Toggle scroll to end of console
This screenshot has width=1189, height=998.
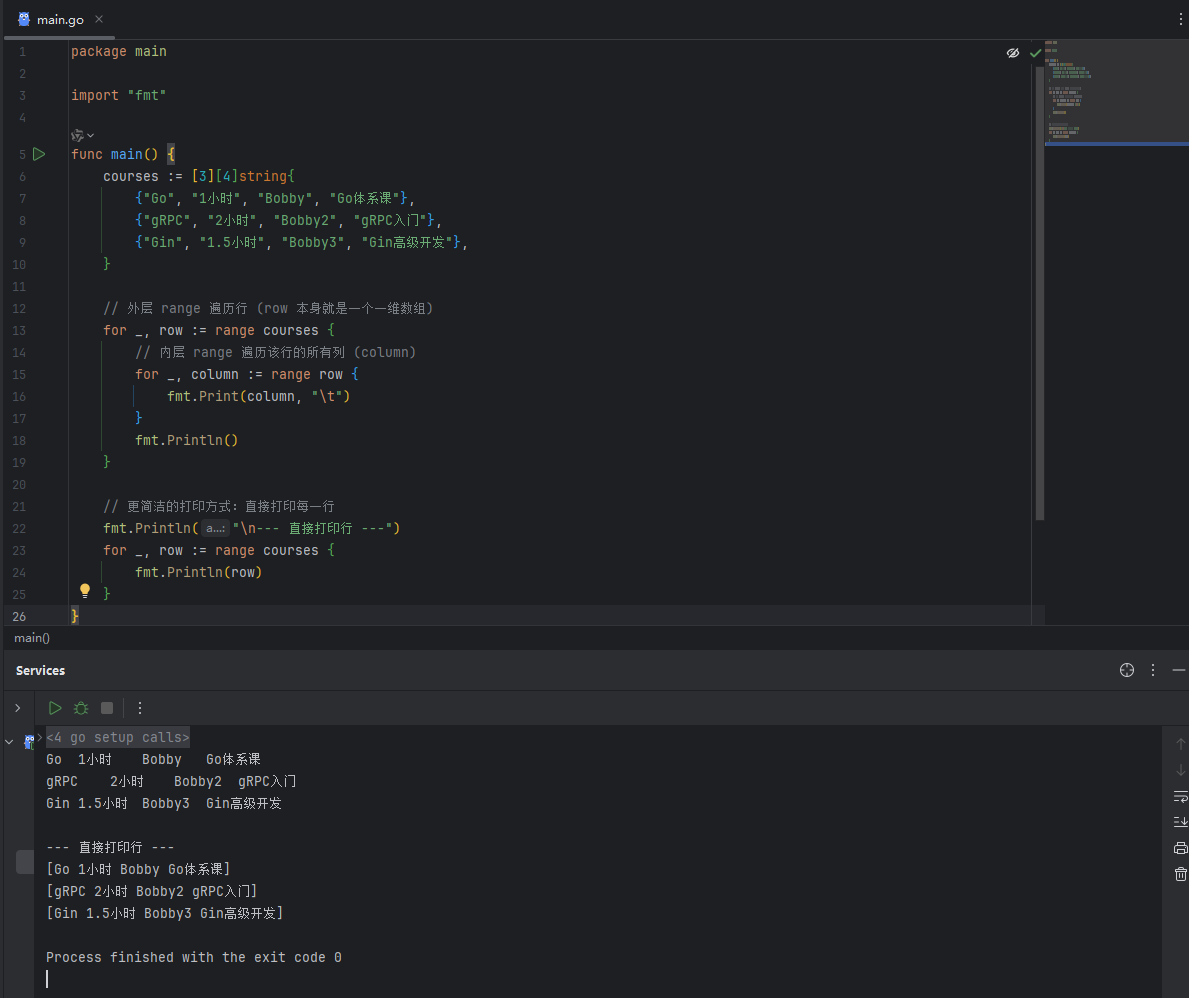coord(1180,822)
